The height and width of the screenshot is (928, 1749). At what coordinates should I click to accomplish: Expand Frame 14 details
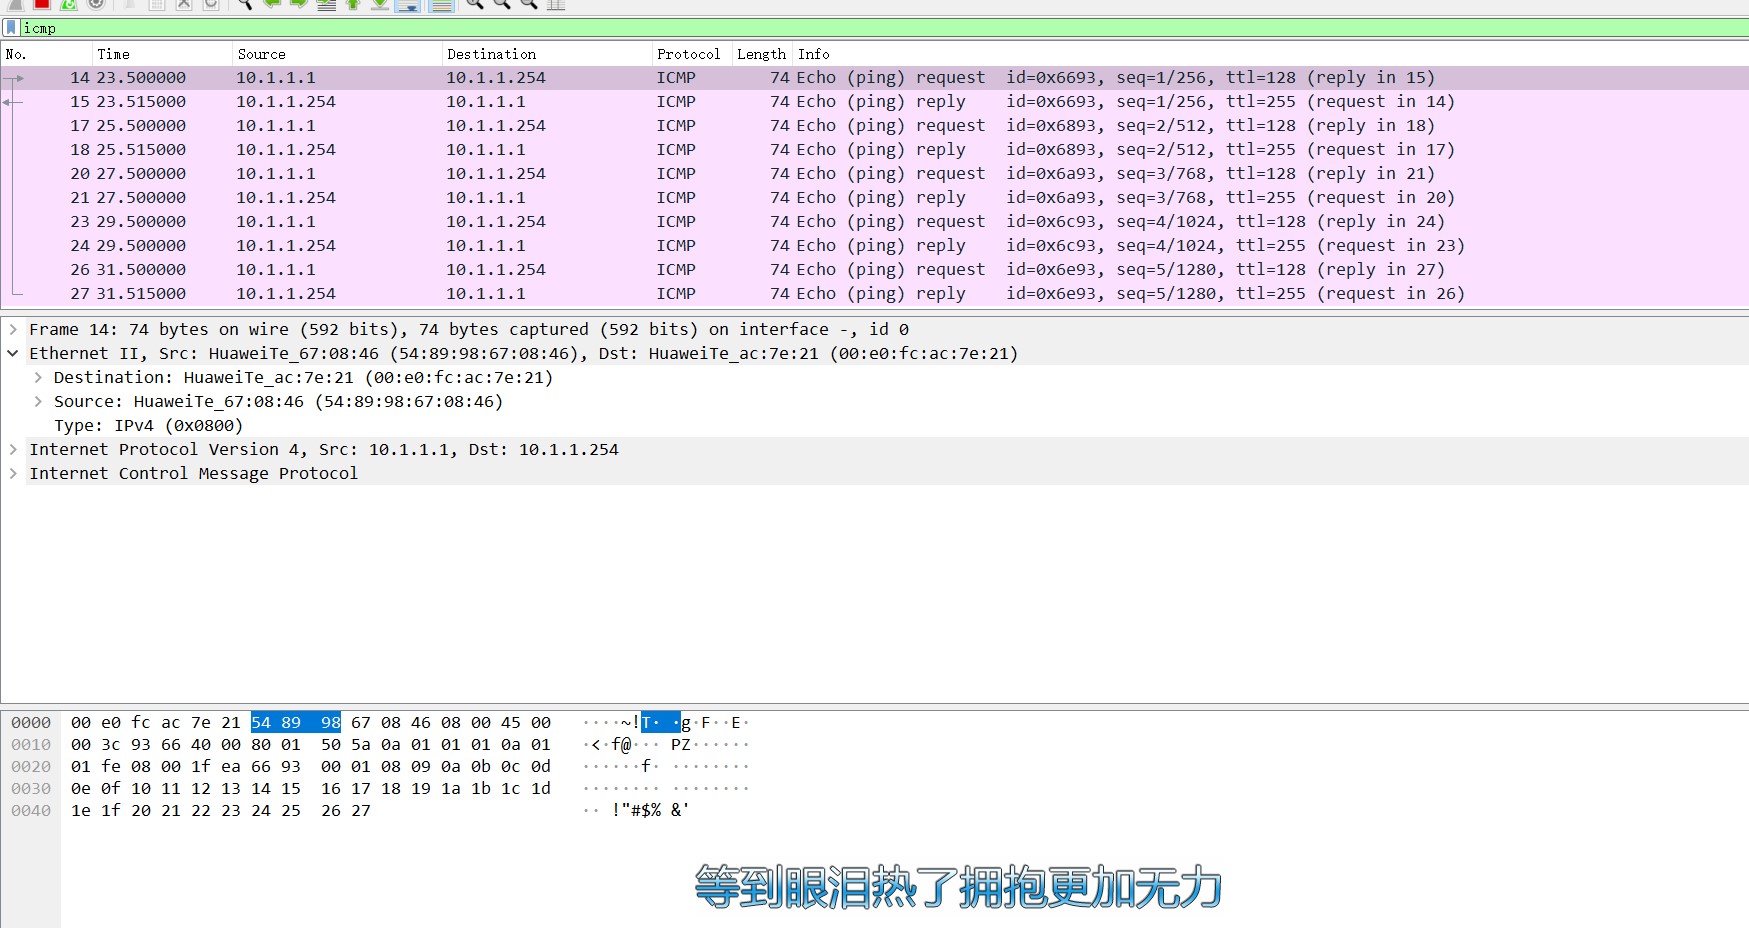pos(12,329)
